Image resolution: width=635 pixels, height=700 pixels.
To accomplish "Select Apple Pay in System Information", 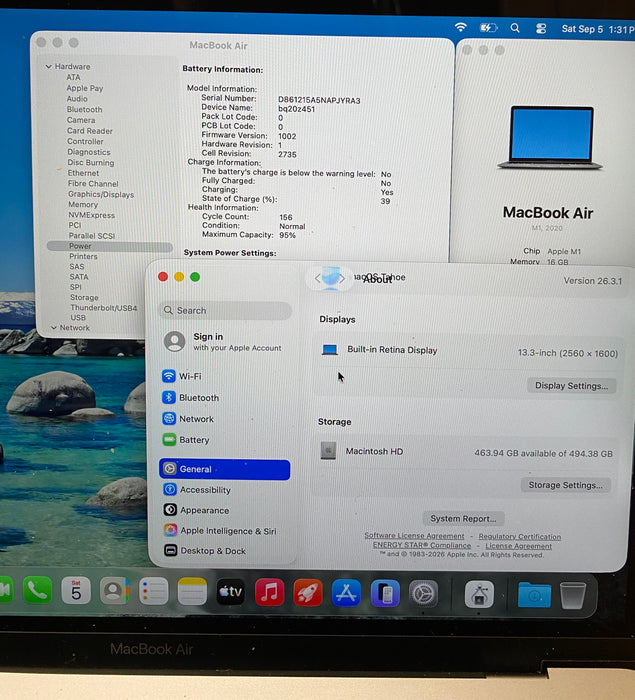I will [x=85, y=88].
